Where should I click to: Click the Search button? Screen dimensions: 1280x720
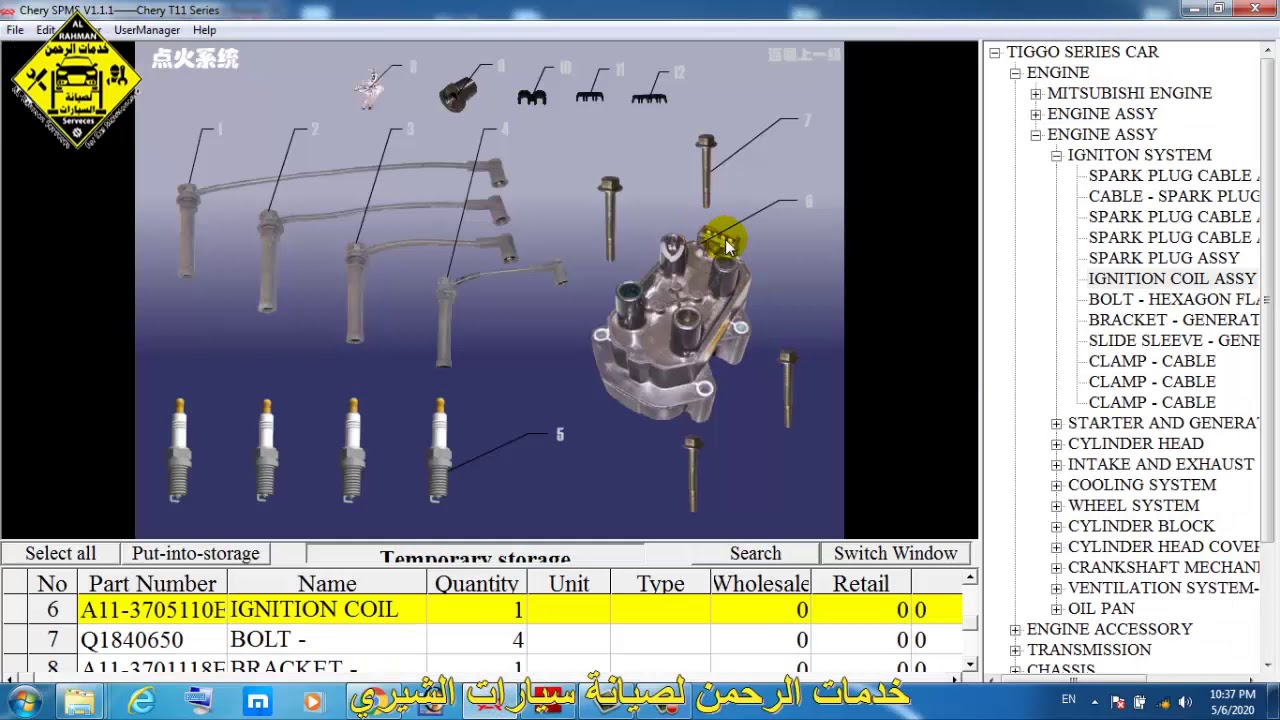point(755,553)
